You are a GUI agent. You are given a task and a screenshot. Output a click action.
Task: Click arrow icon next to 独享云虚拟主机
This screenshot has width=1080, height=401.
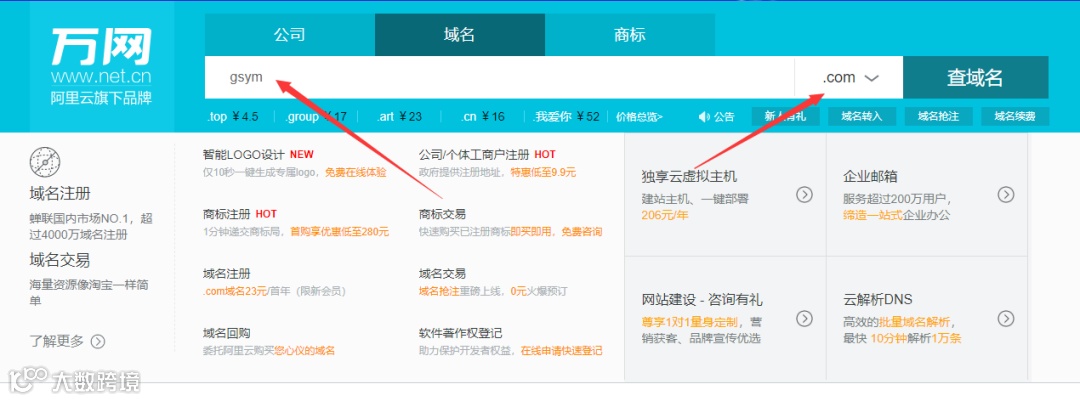tap(804, 195)
